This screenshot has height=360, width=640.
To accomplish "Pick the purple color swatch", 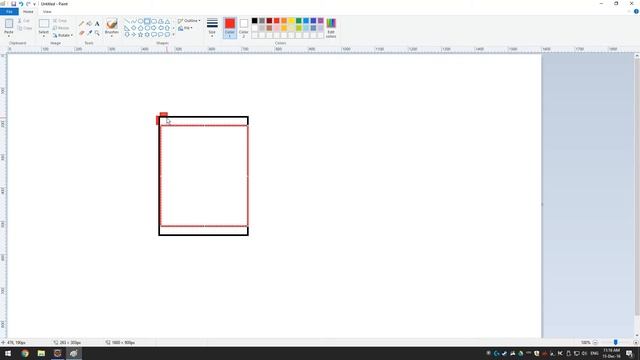I will coord(321,21).
